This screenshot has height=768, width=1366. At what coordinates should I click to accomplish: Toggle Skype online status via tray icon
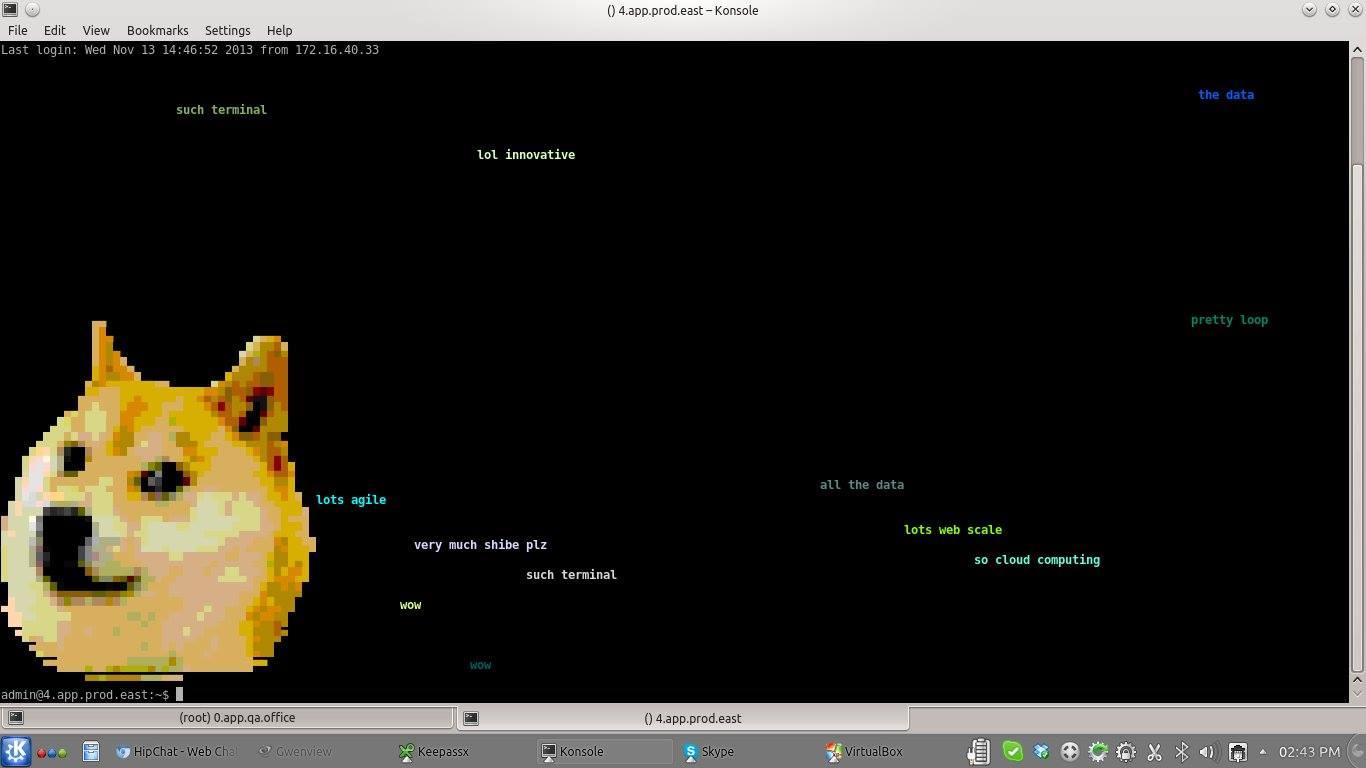coord(1012,751)
